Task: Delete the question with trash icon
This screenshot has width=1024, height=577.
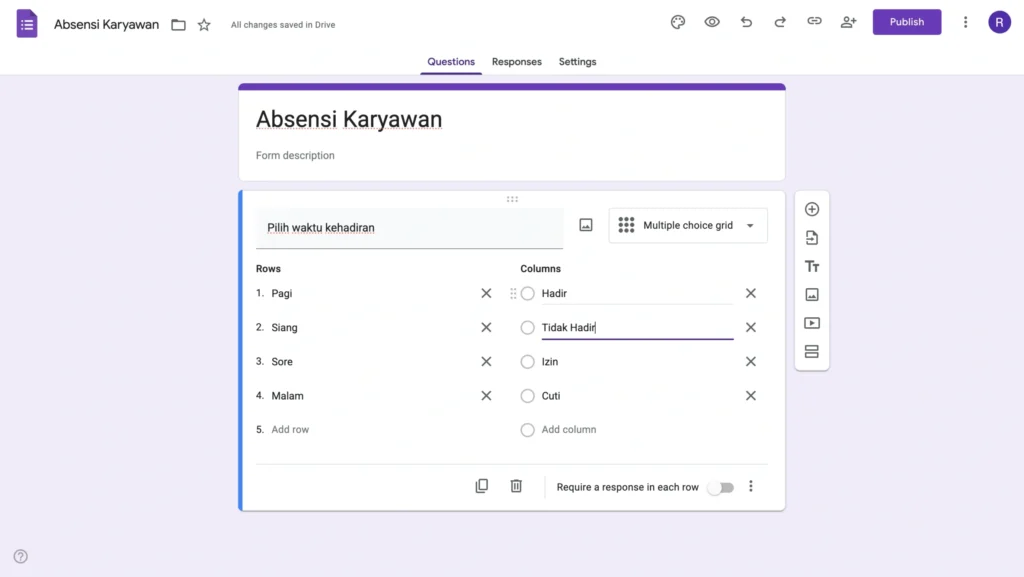Action: [516, 486]
